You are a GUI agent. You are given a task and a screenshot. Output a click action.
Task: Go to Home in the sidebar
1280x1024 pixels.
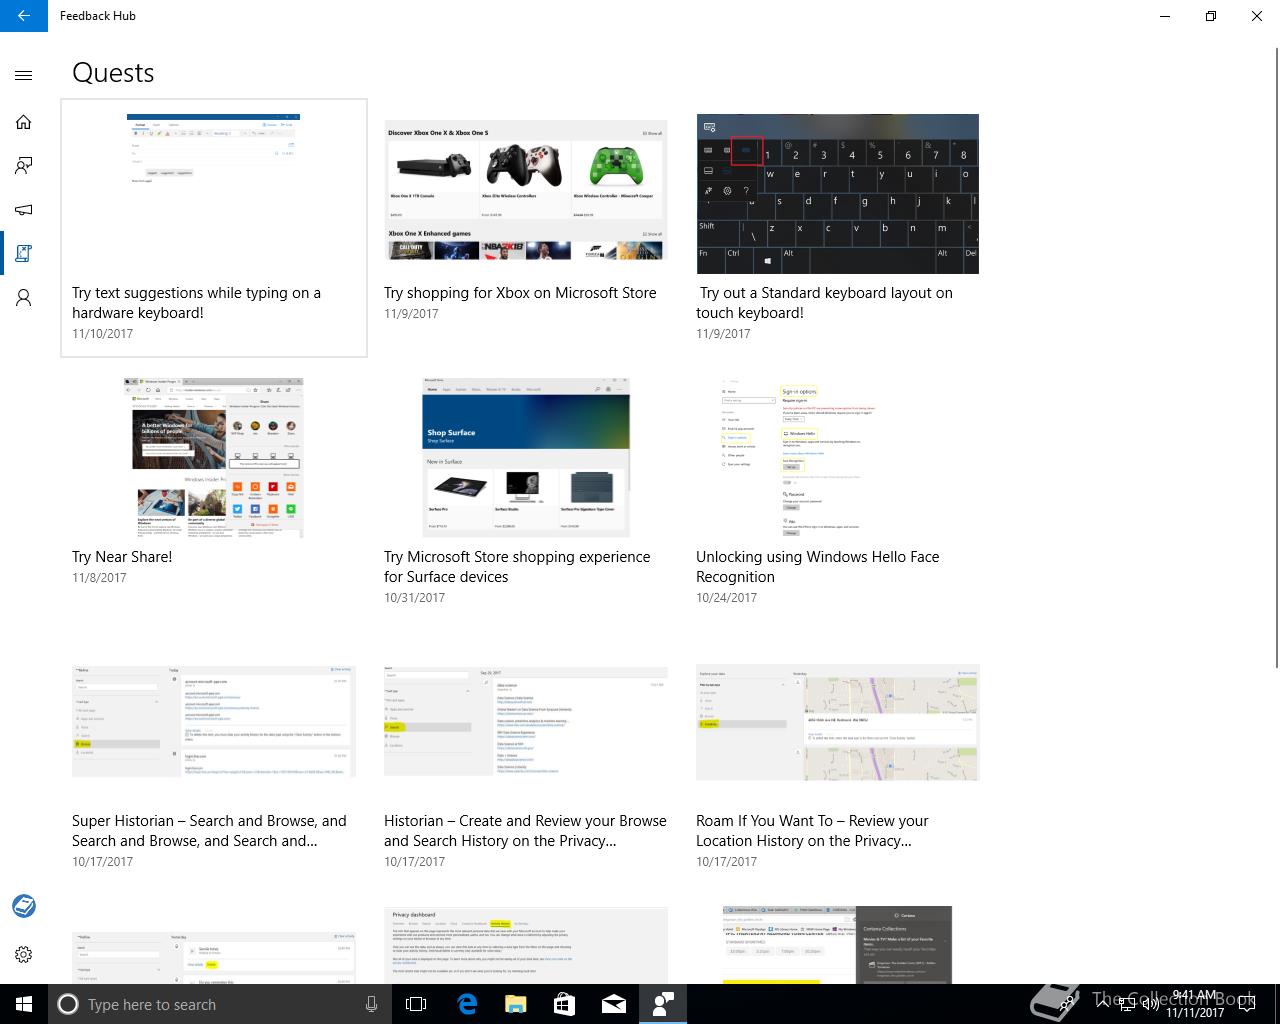point(24,122)
